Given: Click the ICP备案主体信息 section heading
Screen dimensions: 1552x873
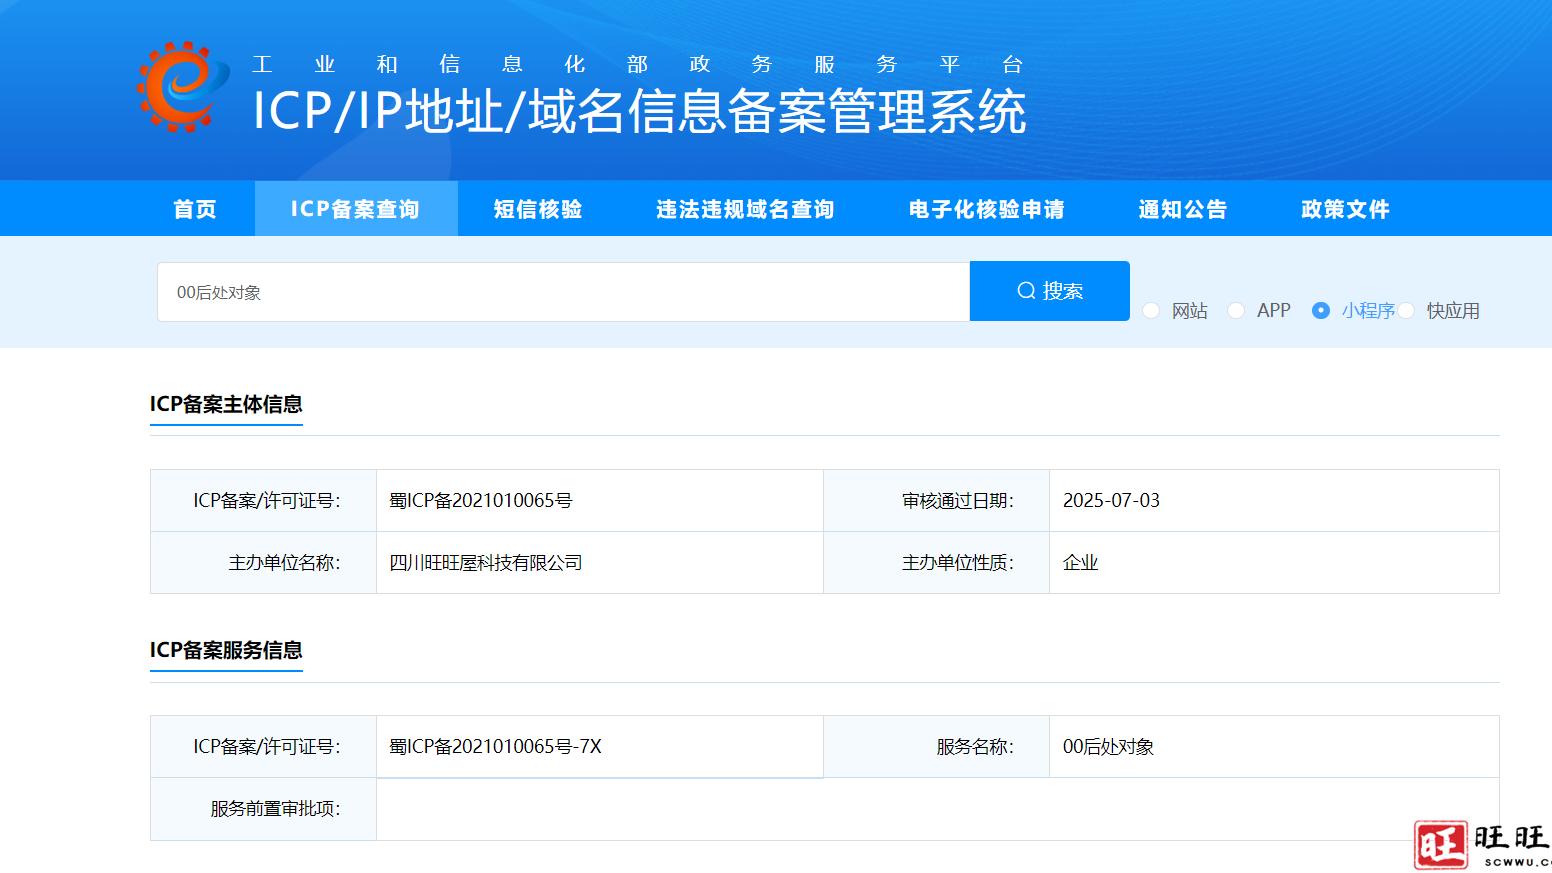Looking at the screenshot, I should pyautogui.click(x=226, y=404).
